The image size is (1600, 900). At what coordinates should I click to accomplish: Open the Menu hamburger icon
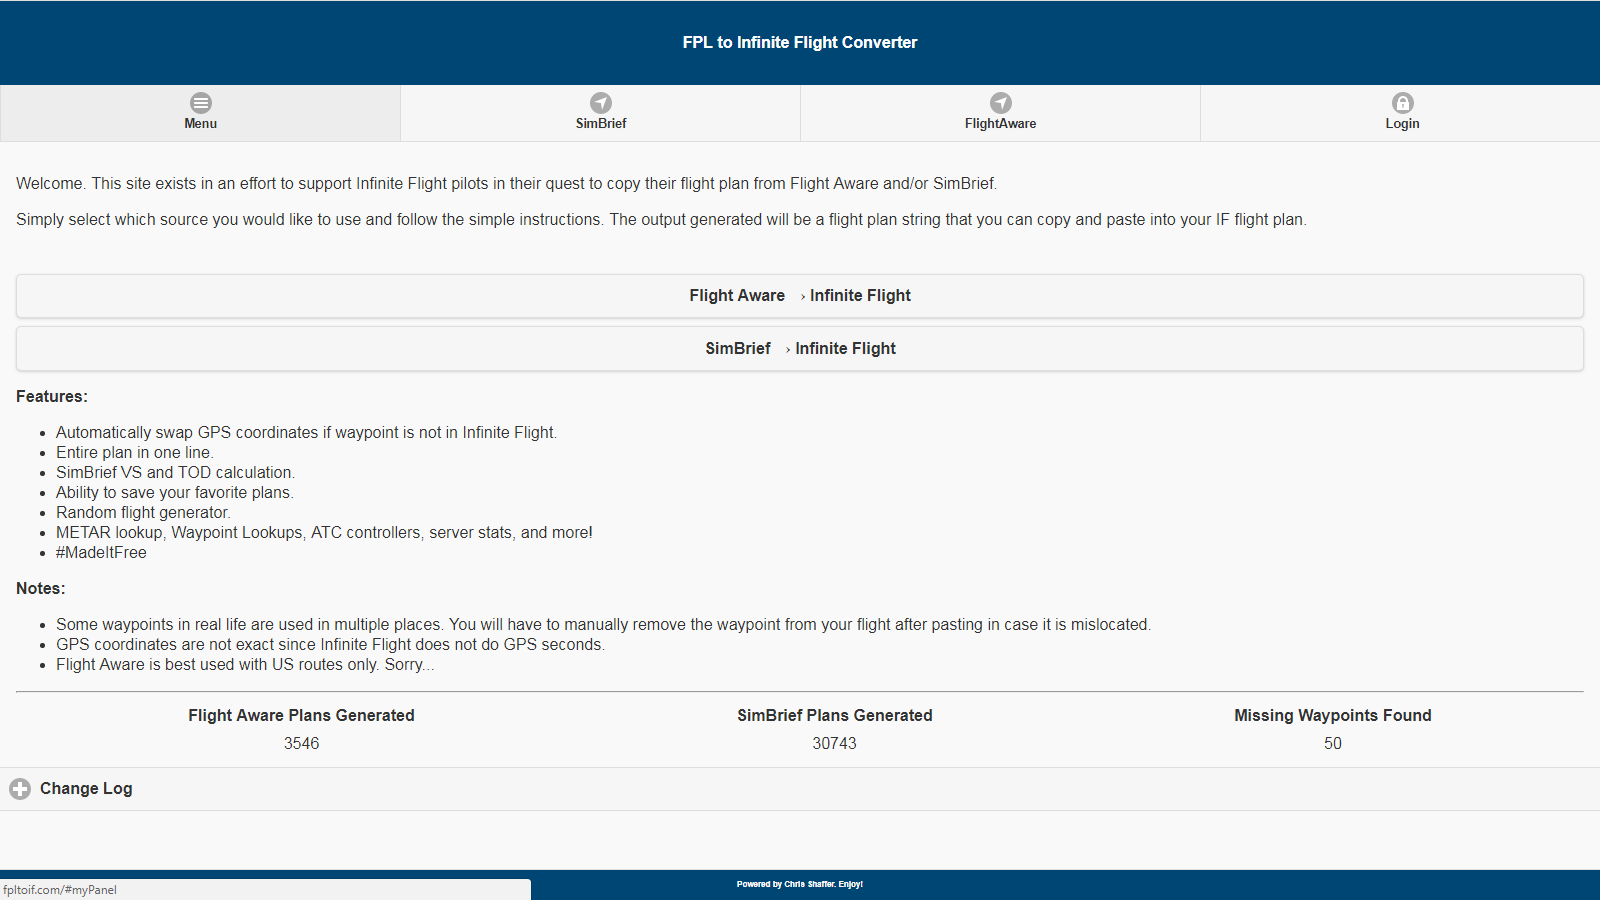201,103
